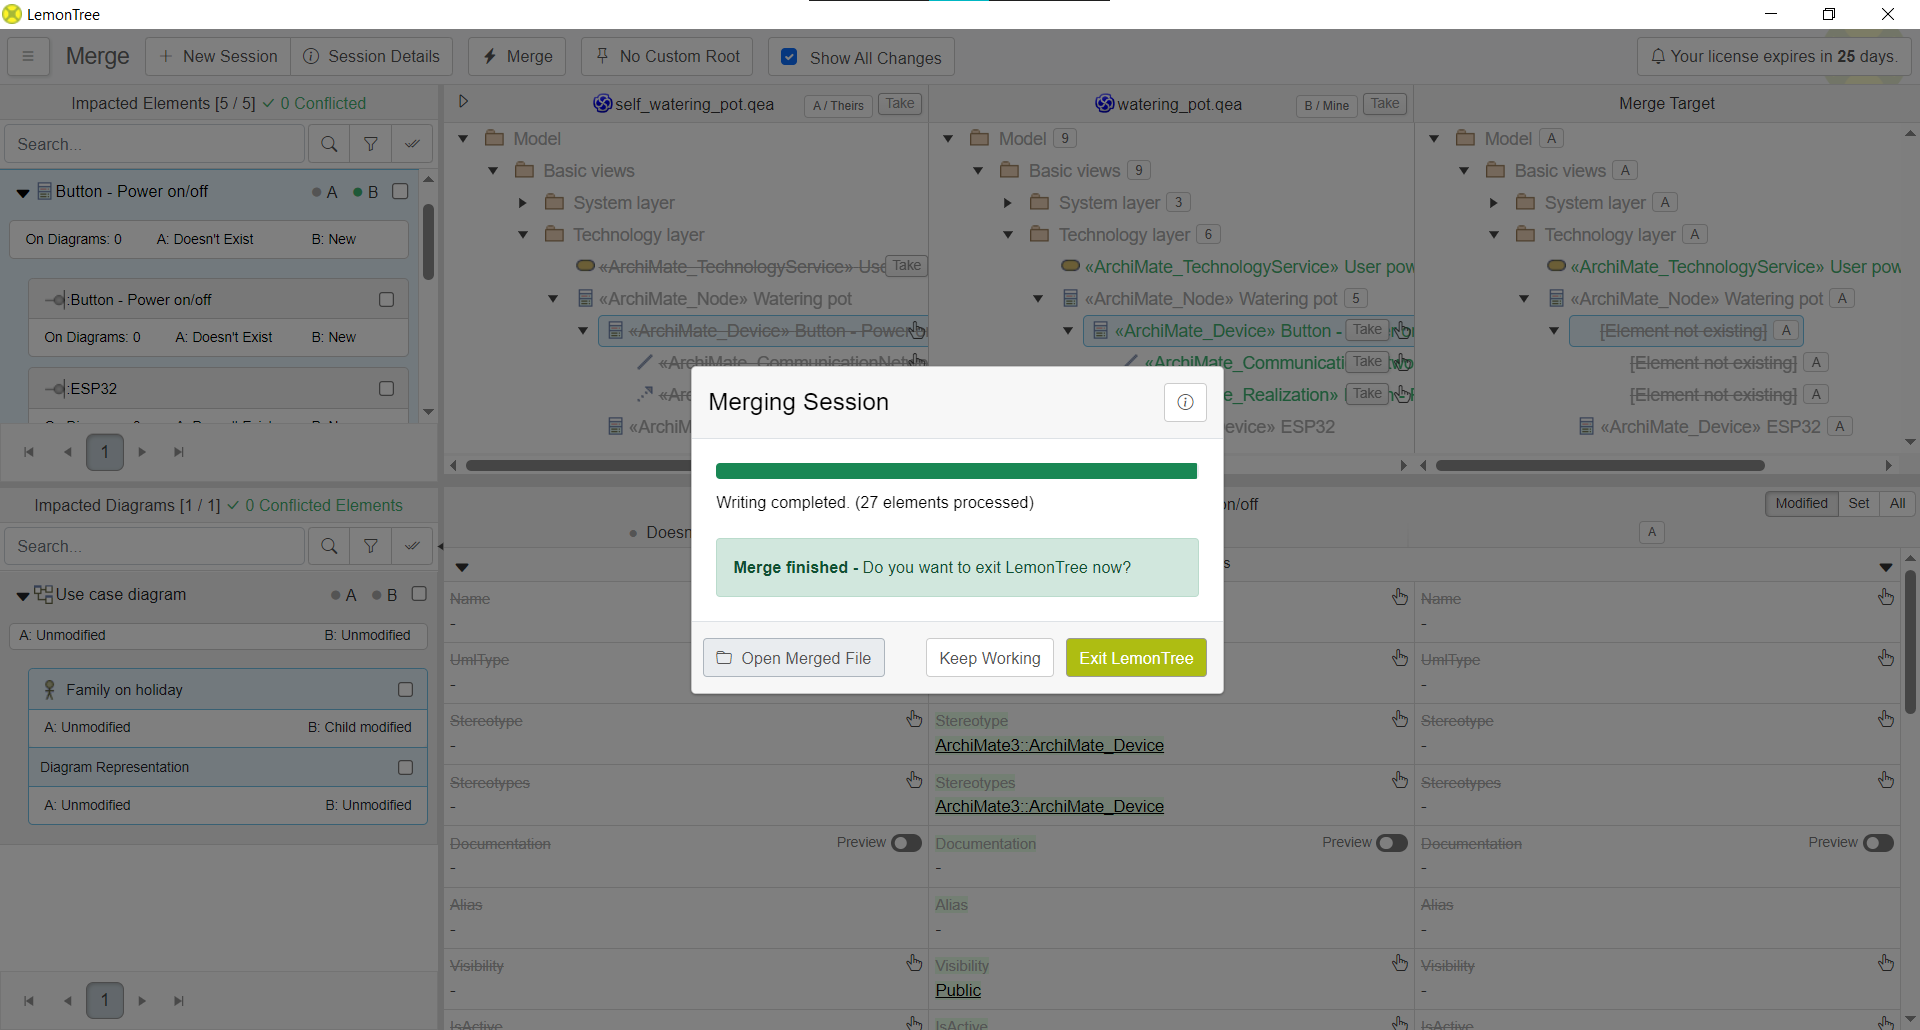
Task: Click take-hand icon beside Stereotype in left column
Action: 914,719
